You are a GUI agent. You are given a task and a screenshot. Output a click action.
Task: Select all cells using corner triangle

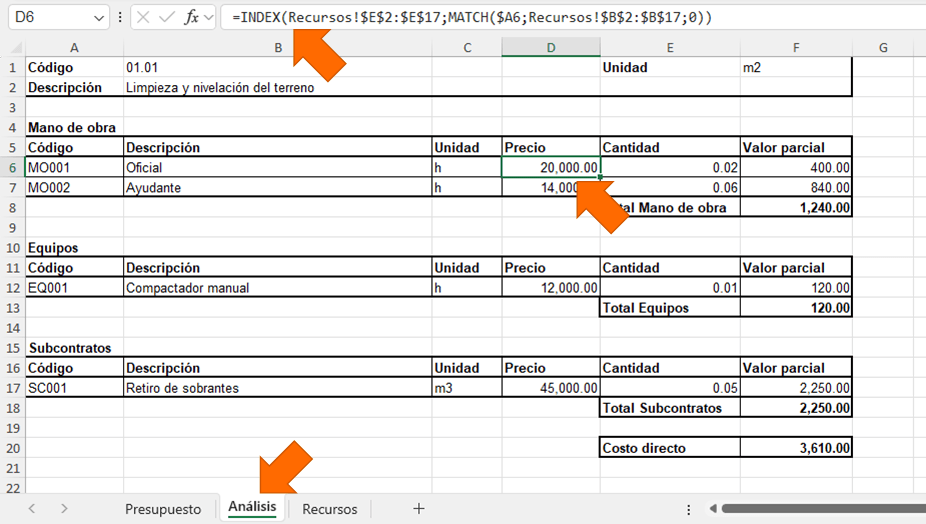[x=16, y=47]
